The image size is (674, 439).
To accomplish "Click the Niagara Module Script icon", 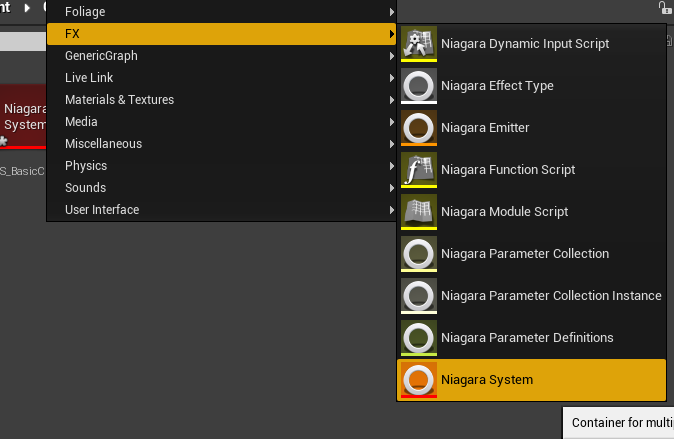I will point(419,212).
